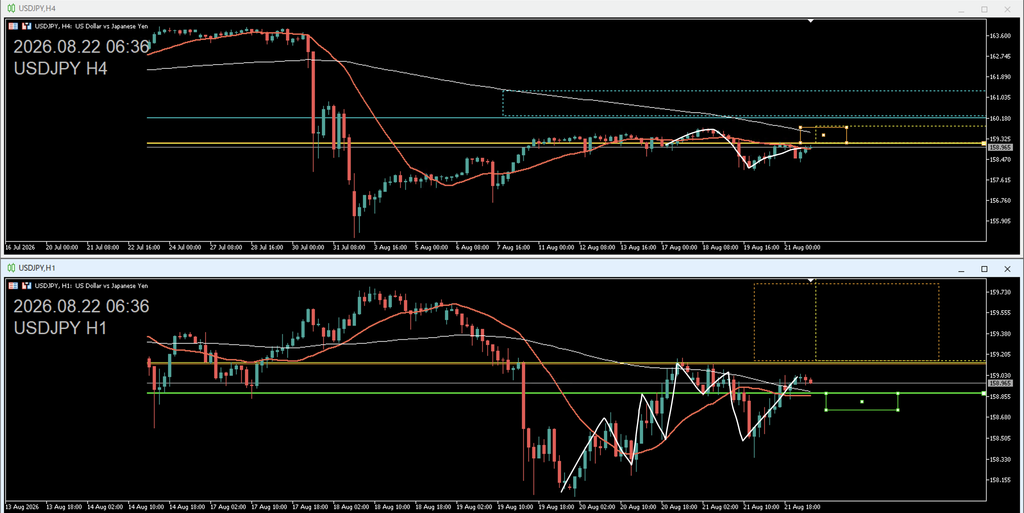Close the USDJPY,H1 chart window
This screenshot has height=513, width=1024.
pos(1007,269)
